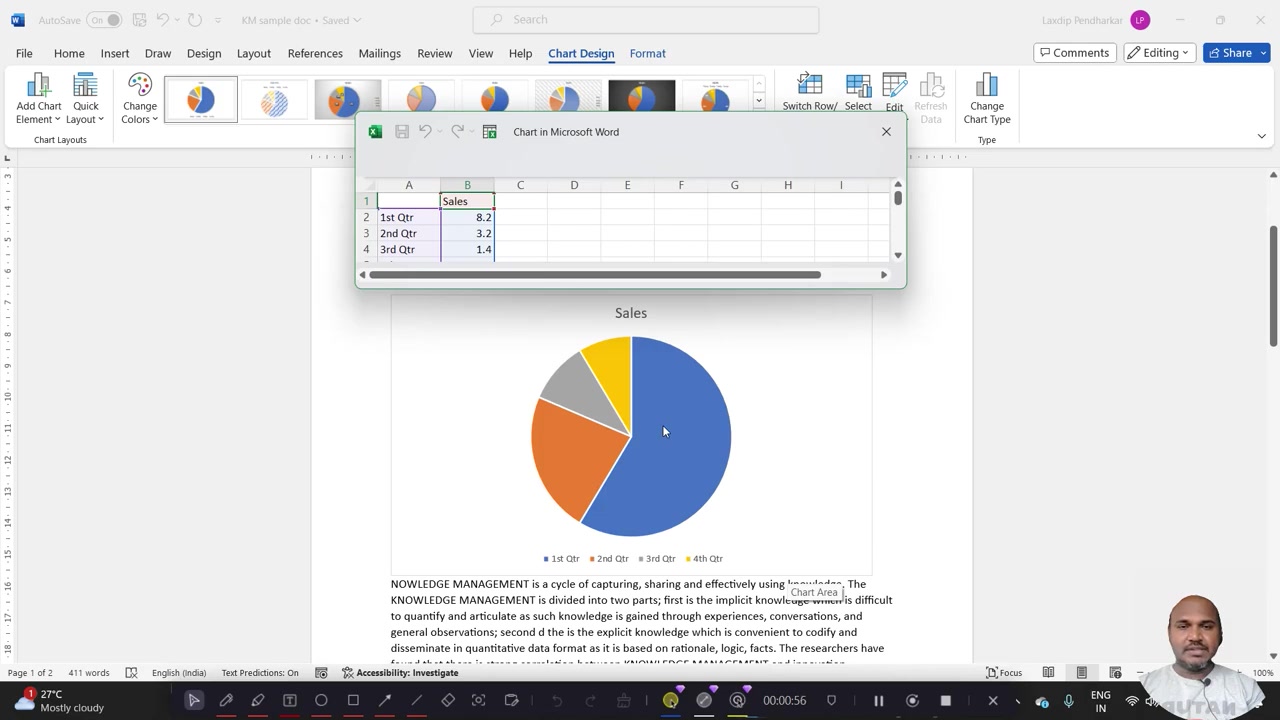Switch to the Chart Design tab
The height and width of the screenshot is (720, 1280).
(x=581, y=53)
